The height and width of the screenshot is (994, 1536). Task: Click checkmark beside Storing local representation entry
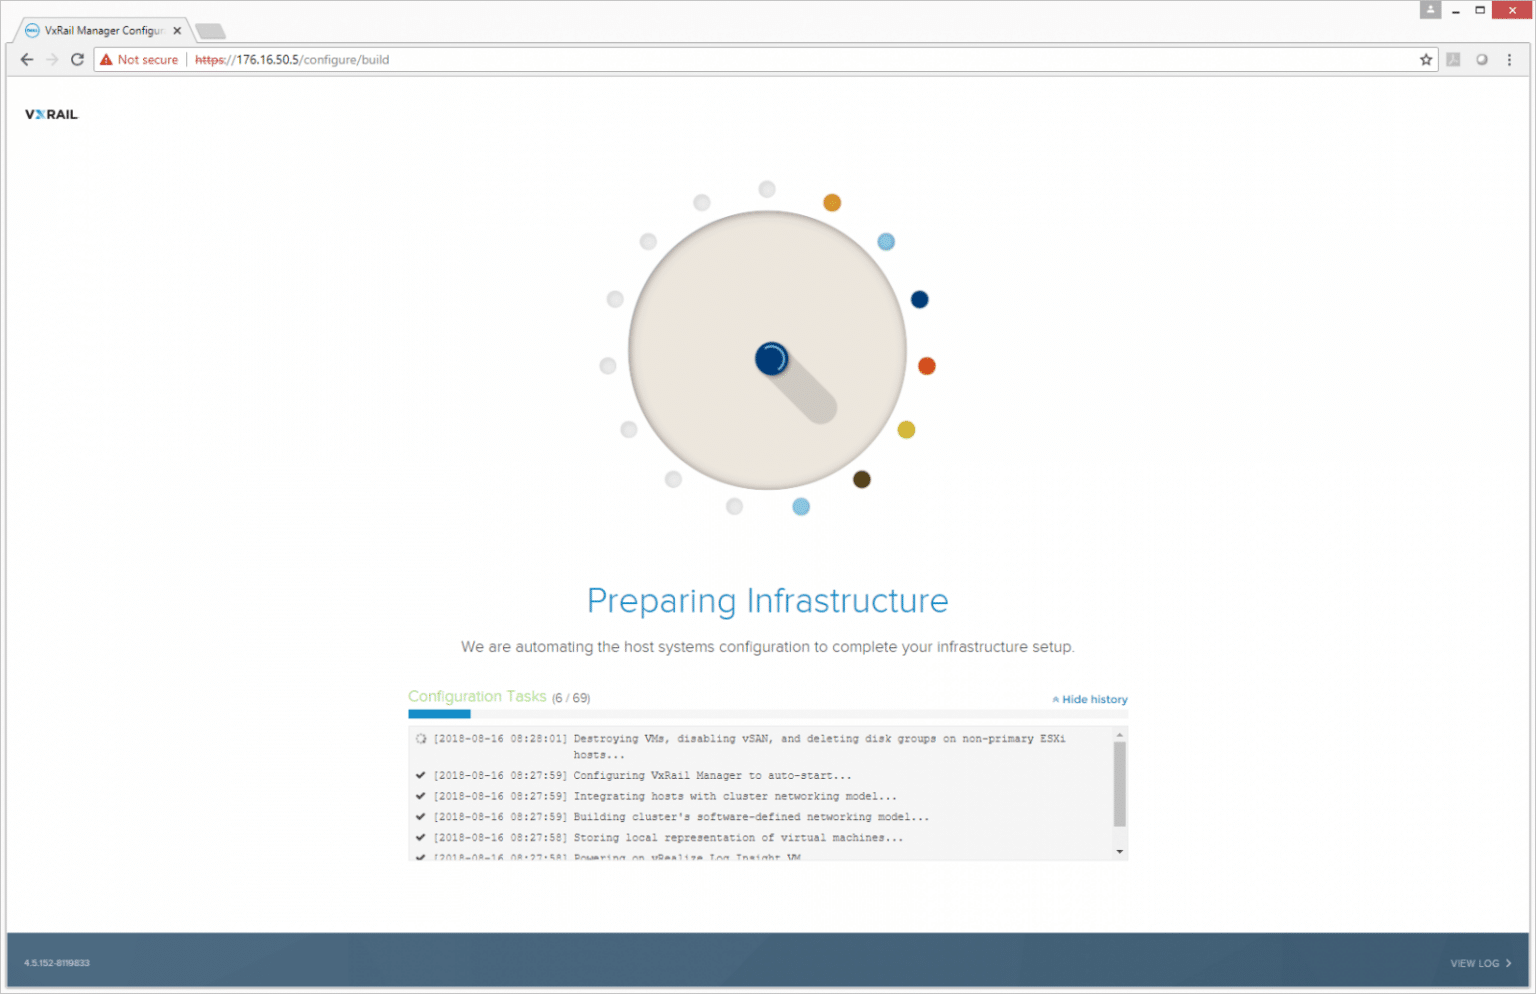click(420, 838)
